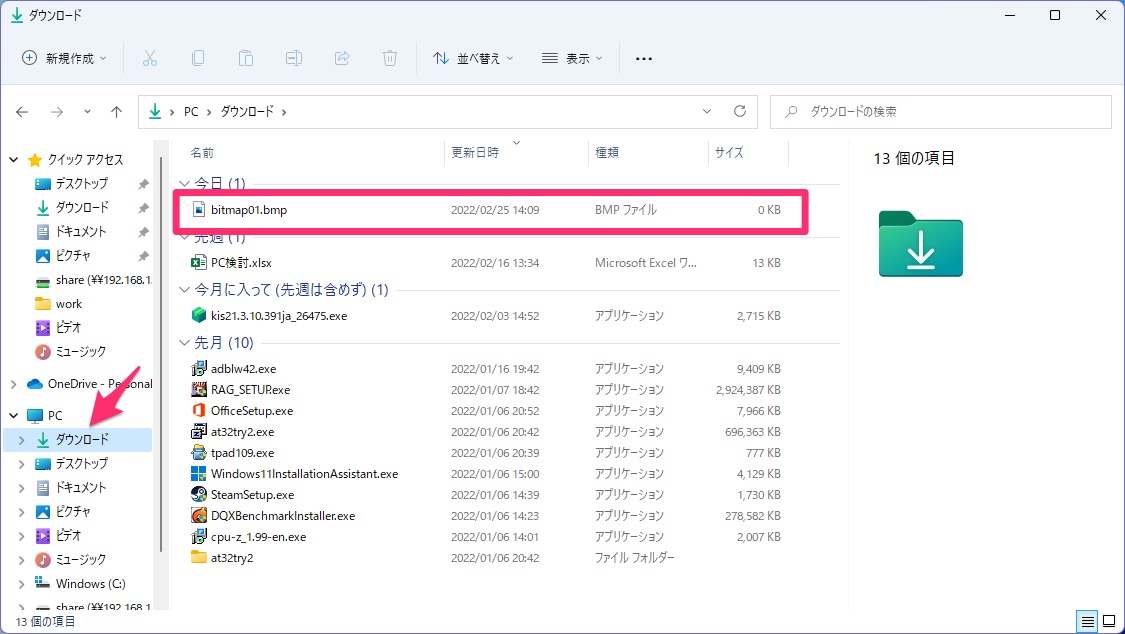Open recent locations dropdown arrow

(87, 111)
